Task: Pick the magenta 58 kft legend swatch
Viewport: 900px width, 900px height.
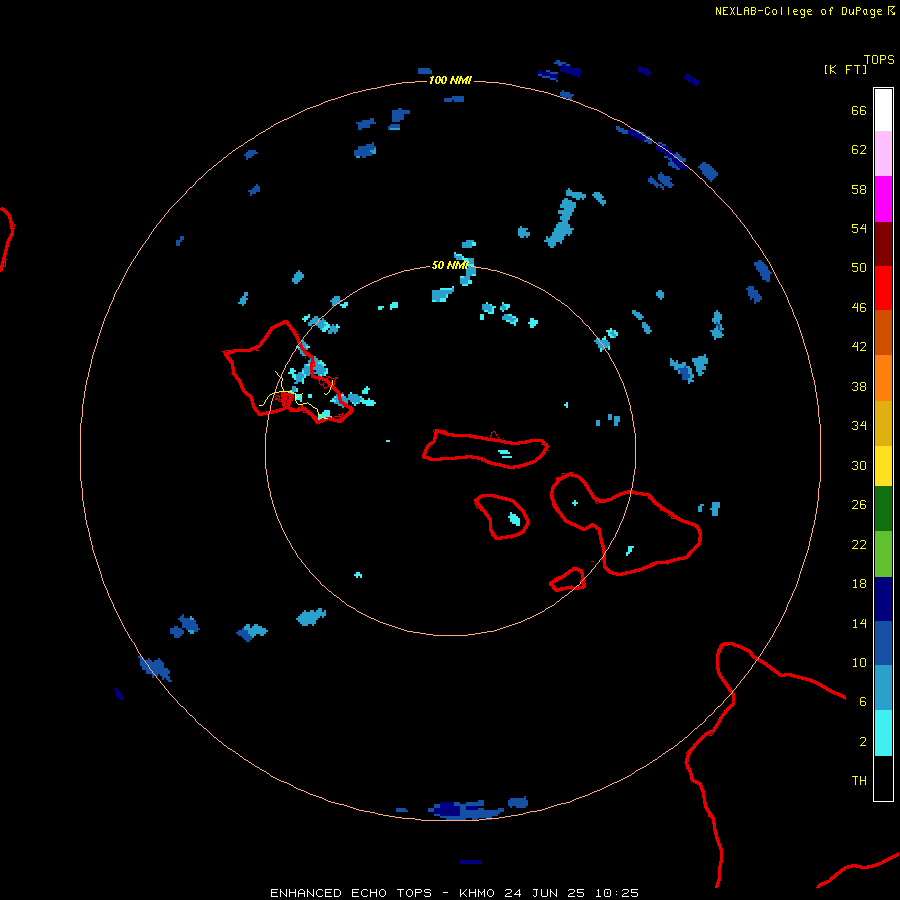Action: (883, 199)
